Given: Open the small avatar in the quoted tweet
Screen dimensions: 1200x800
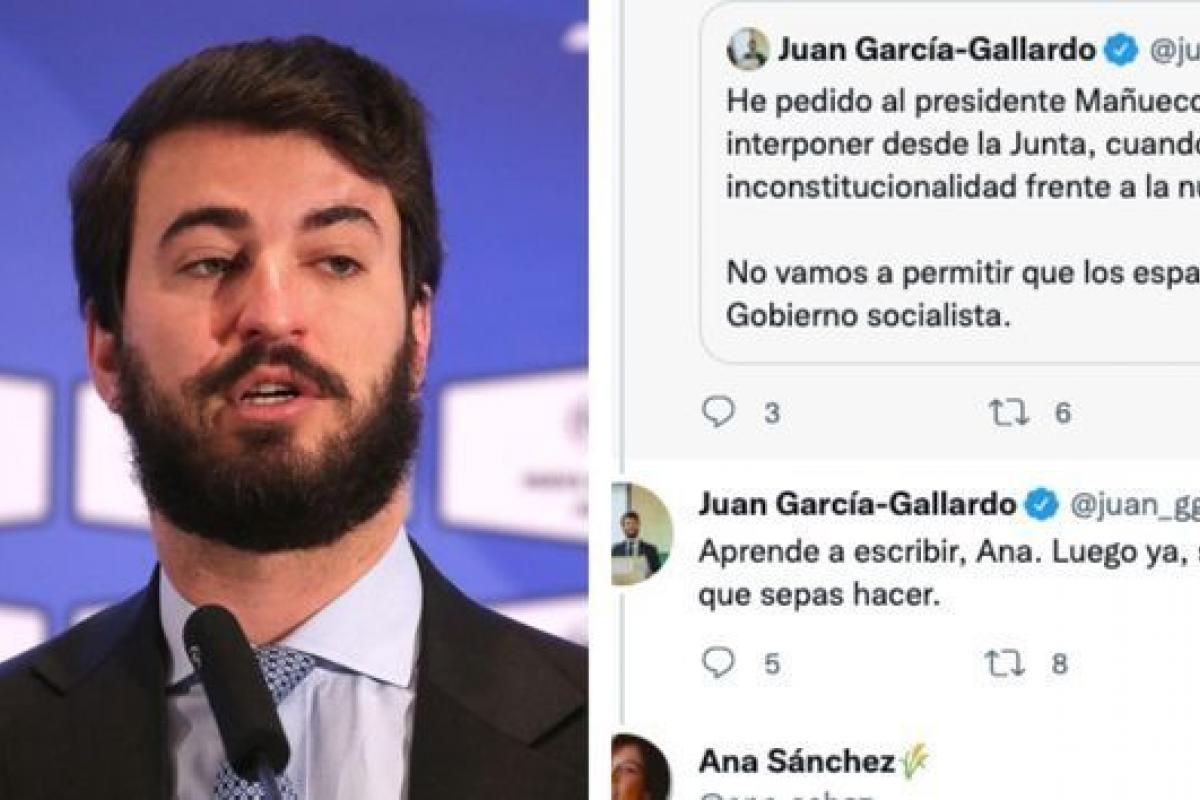Looking at the screenshot, I should [748, 49].
